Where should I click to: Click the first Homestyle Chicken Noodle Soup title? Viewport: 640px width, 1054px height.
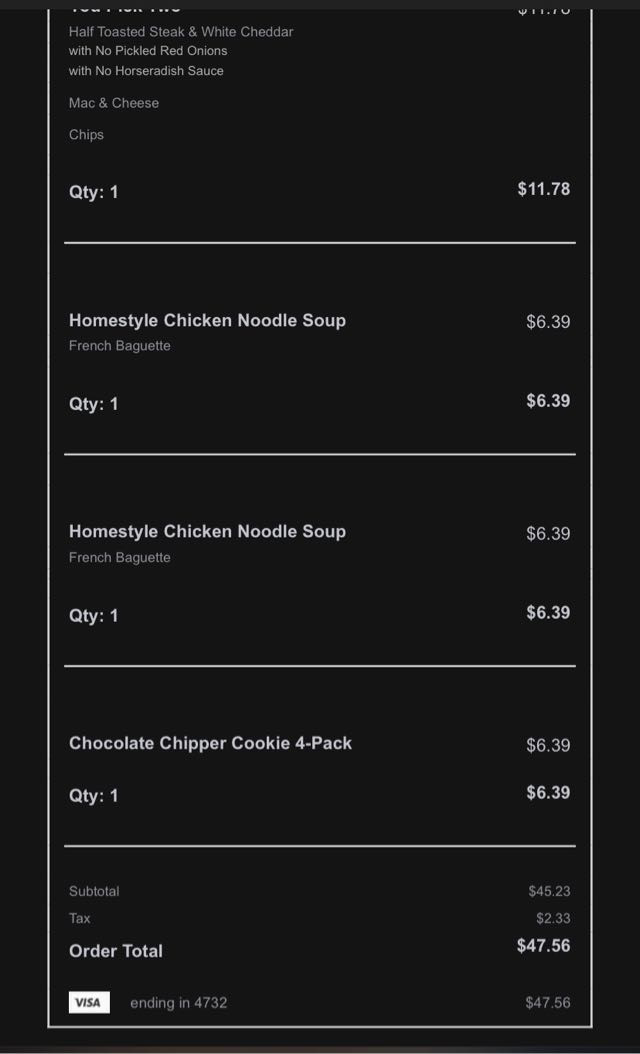click(x=207, y=320)
